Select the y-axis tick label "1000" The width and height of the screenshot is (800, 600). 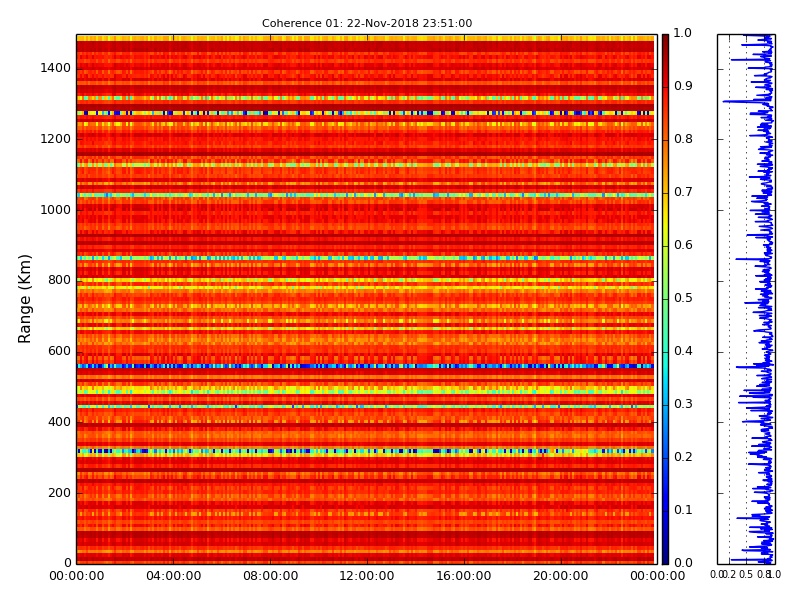click(x=56, y=210)
